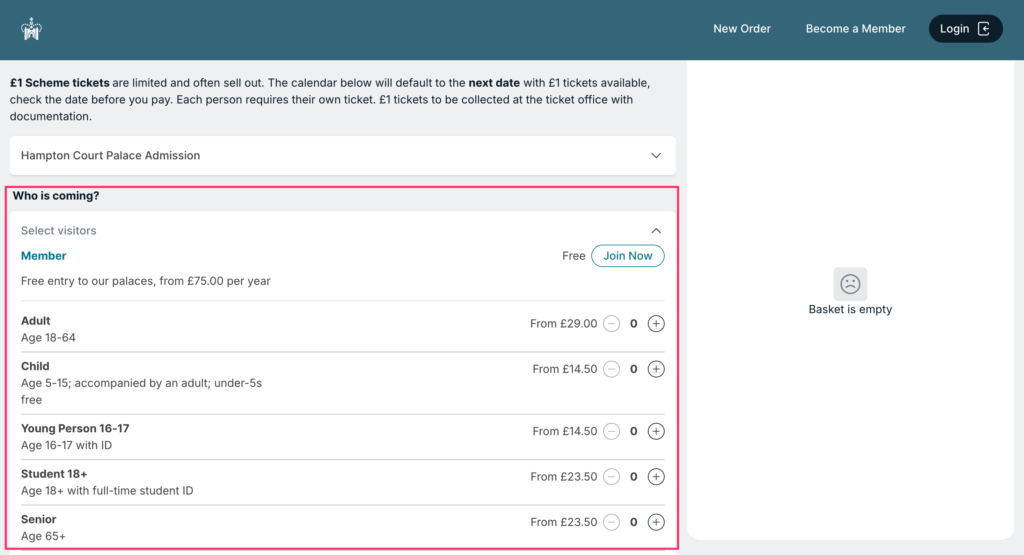Click the 'Free' member price label

click(573, 256)
